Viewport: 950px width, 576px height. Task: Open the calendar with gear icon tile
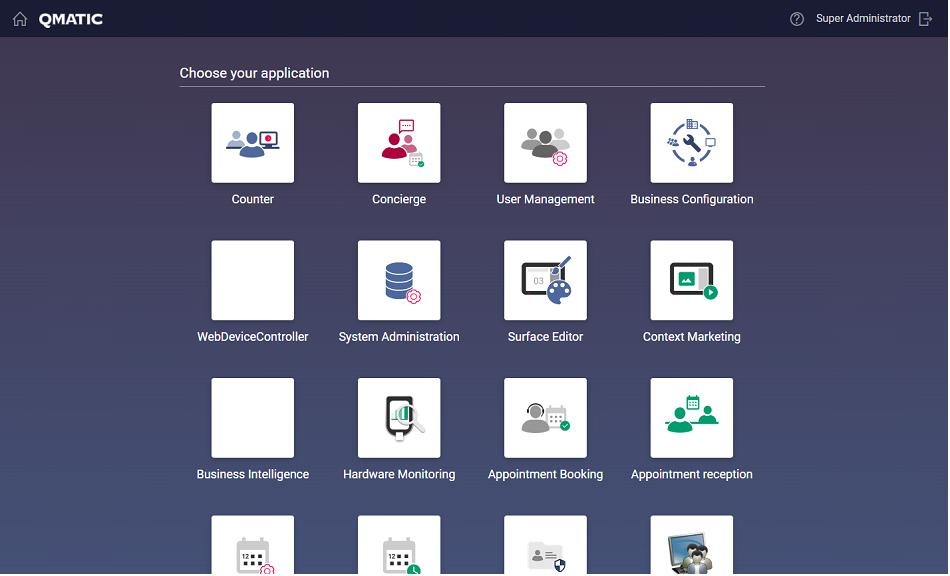(253, 545)
